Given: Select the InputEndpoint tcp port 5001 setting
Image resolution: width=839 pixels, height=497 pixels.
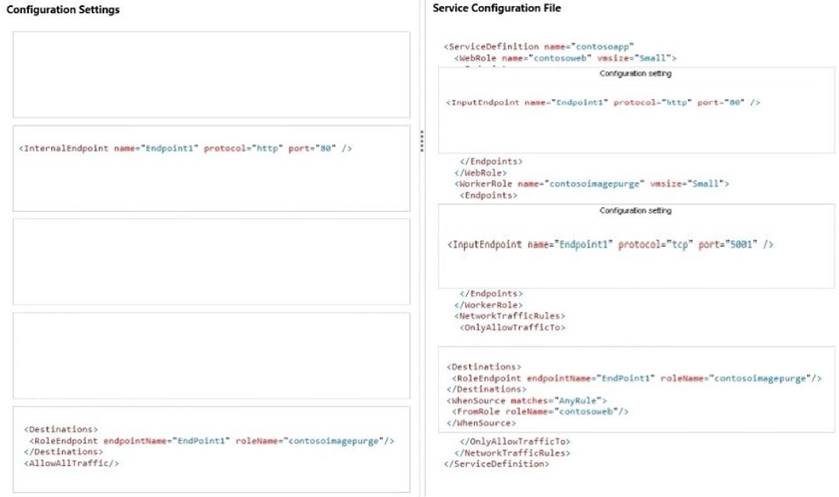Looking at the screenshot, I should (611, 245).
